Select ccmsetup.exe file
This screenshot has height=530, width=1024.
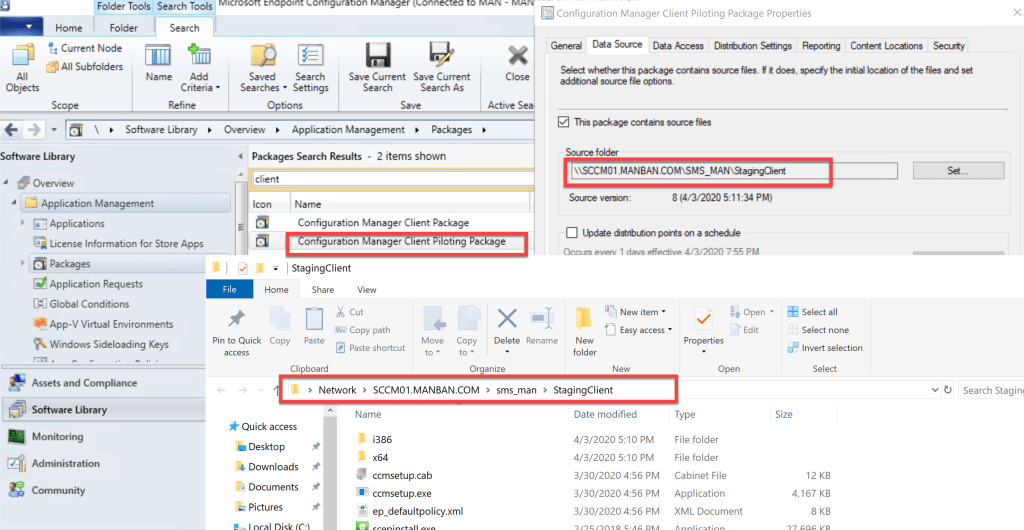coord(402,493)
